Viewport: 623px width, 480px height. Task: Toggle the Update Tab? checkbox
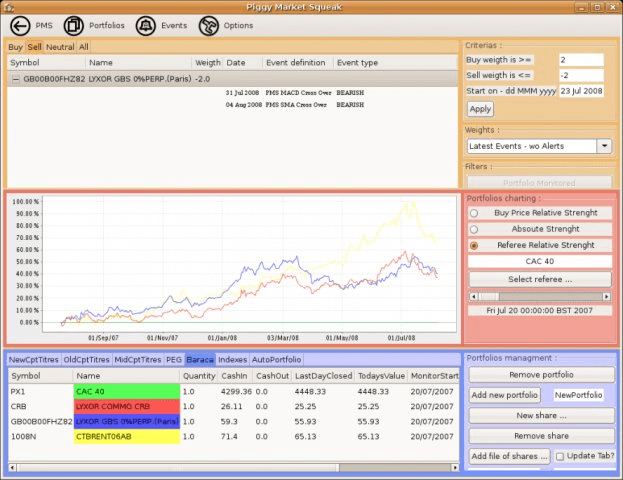[x=559, y=457]
